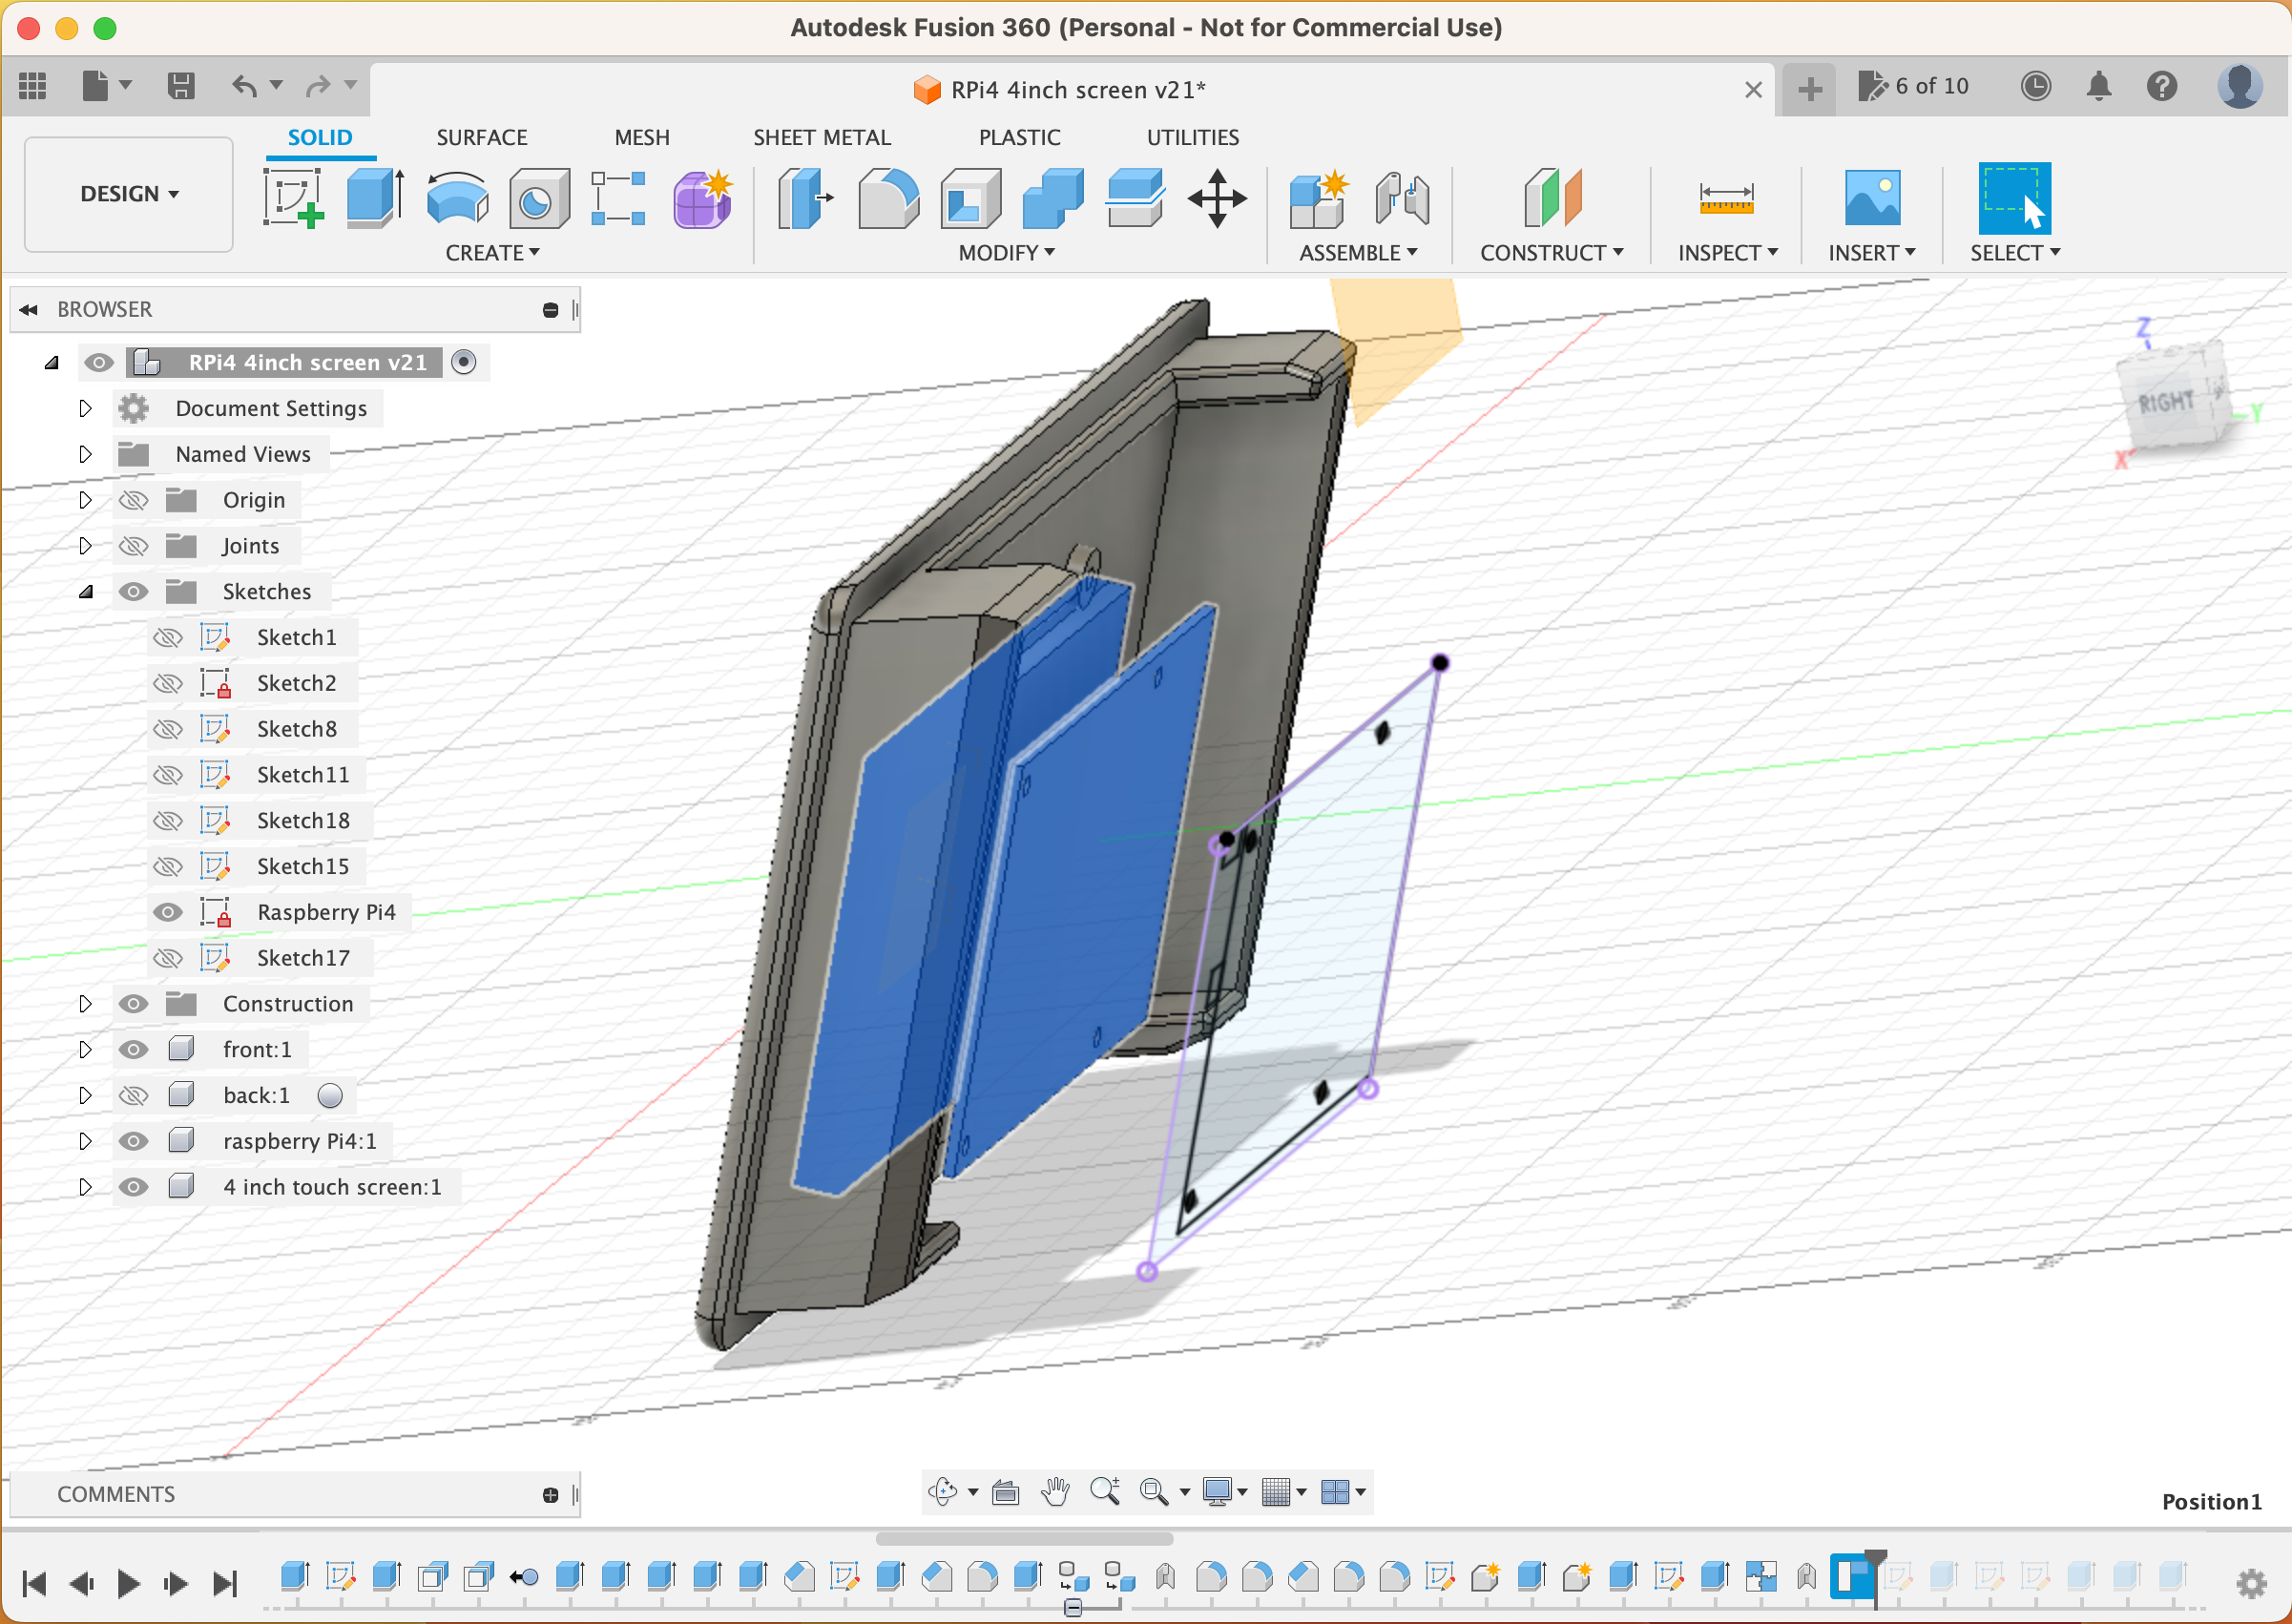Toggle visibility of Raspberry Pi4 sketch
Image resolution: width=2292 pixels, height=1624 pixels.
pos(169,910)
